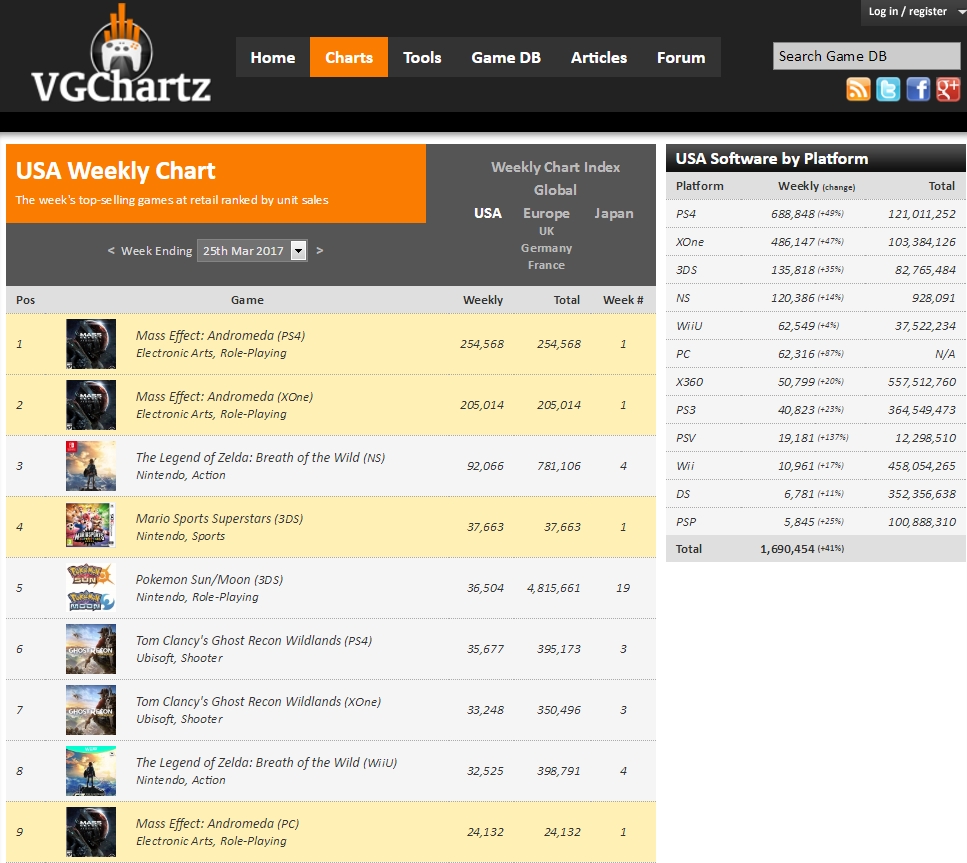This screenshot has height=863, width=967.
Task: Open the Week Ending date dropdown
Action: pos(252,250)
